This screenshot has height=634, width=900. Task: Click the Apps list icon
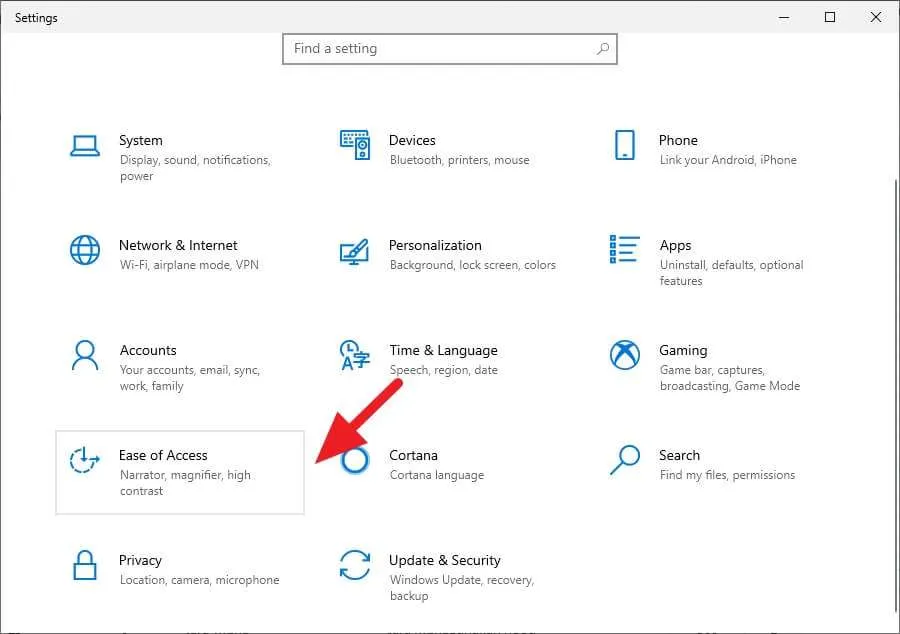click(x=624, y=249)
